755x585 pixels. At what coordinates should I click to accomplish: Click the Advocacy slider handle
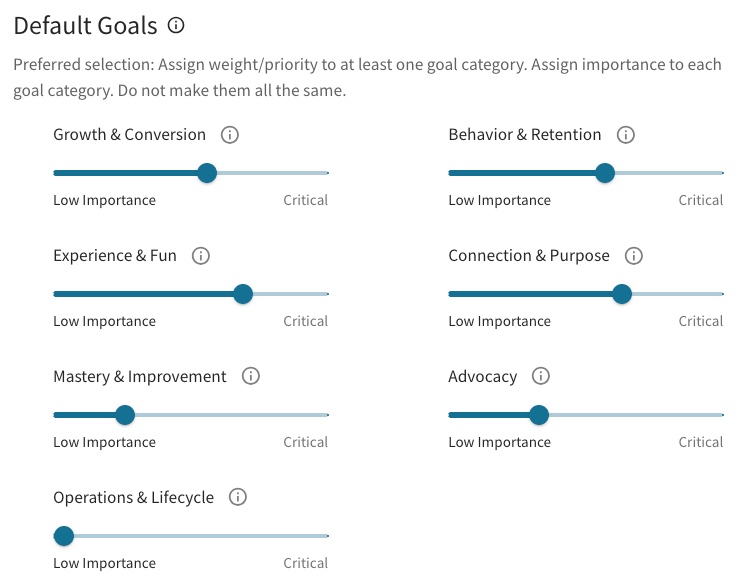(539, 415)
